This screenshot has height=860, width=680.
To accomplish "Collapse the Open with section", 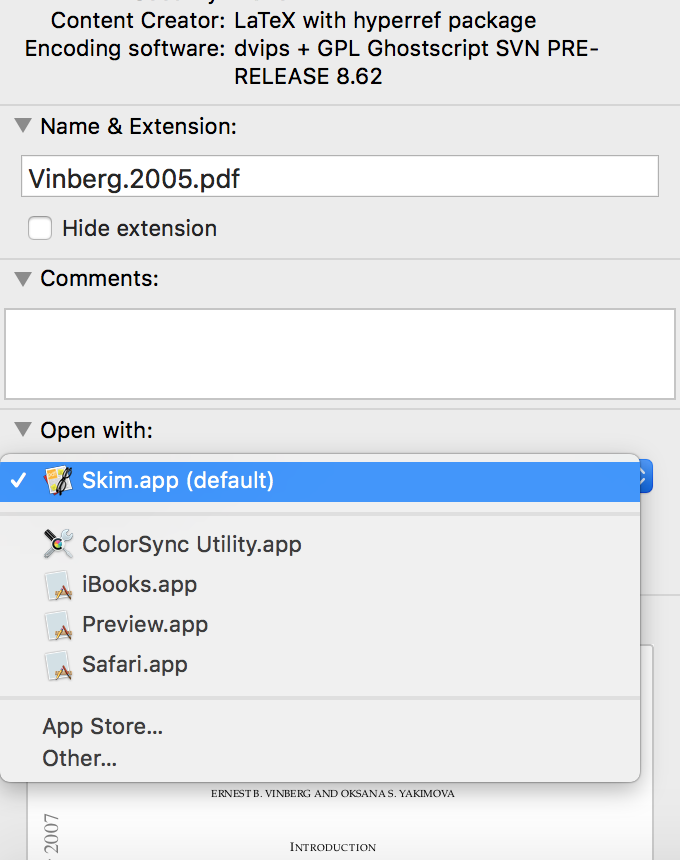I will [23, 429].
